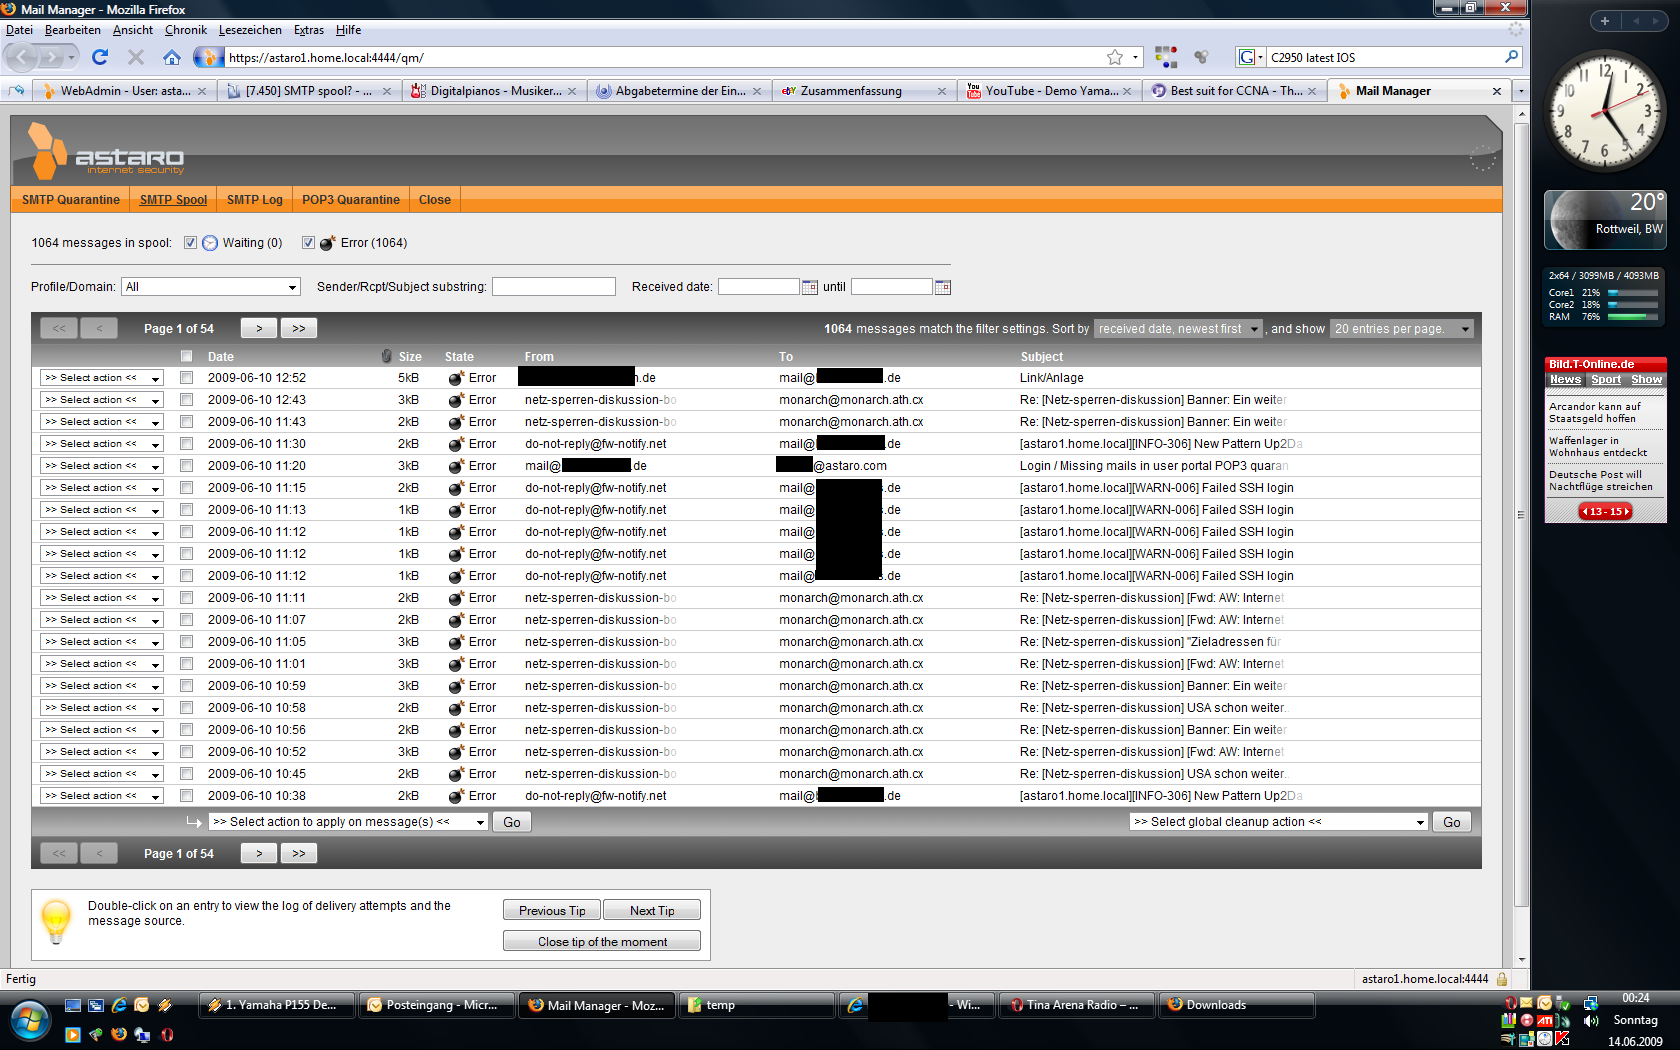
Task: Open Select action dropdown for 10:45 message
Action: 102,774
